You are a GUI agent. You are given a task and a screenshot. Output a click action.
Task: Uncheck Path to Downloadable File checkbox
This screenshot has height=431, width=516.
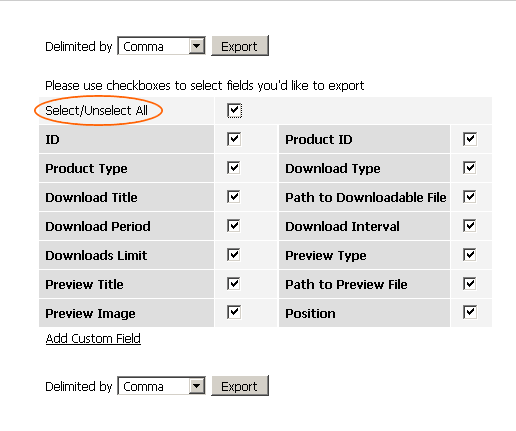pyautogui.click(x=470, y=197)
